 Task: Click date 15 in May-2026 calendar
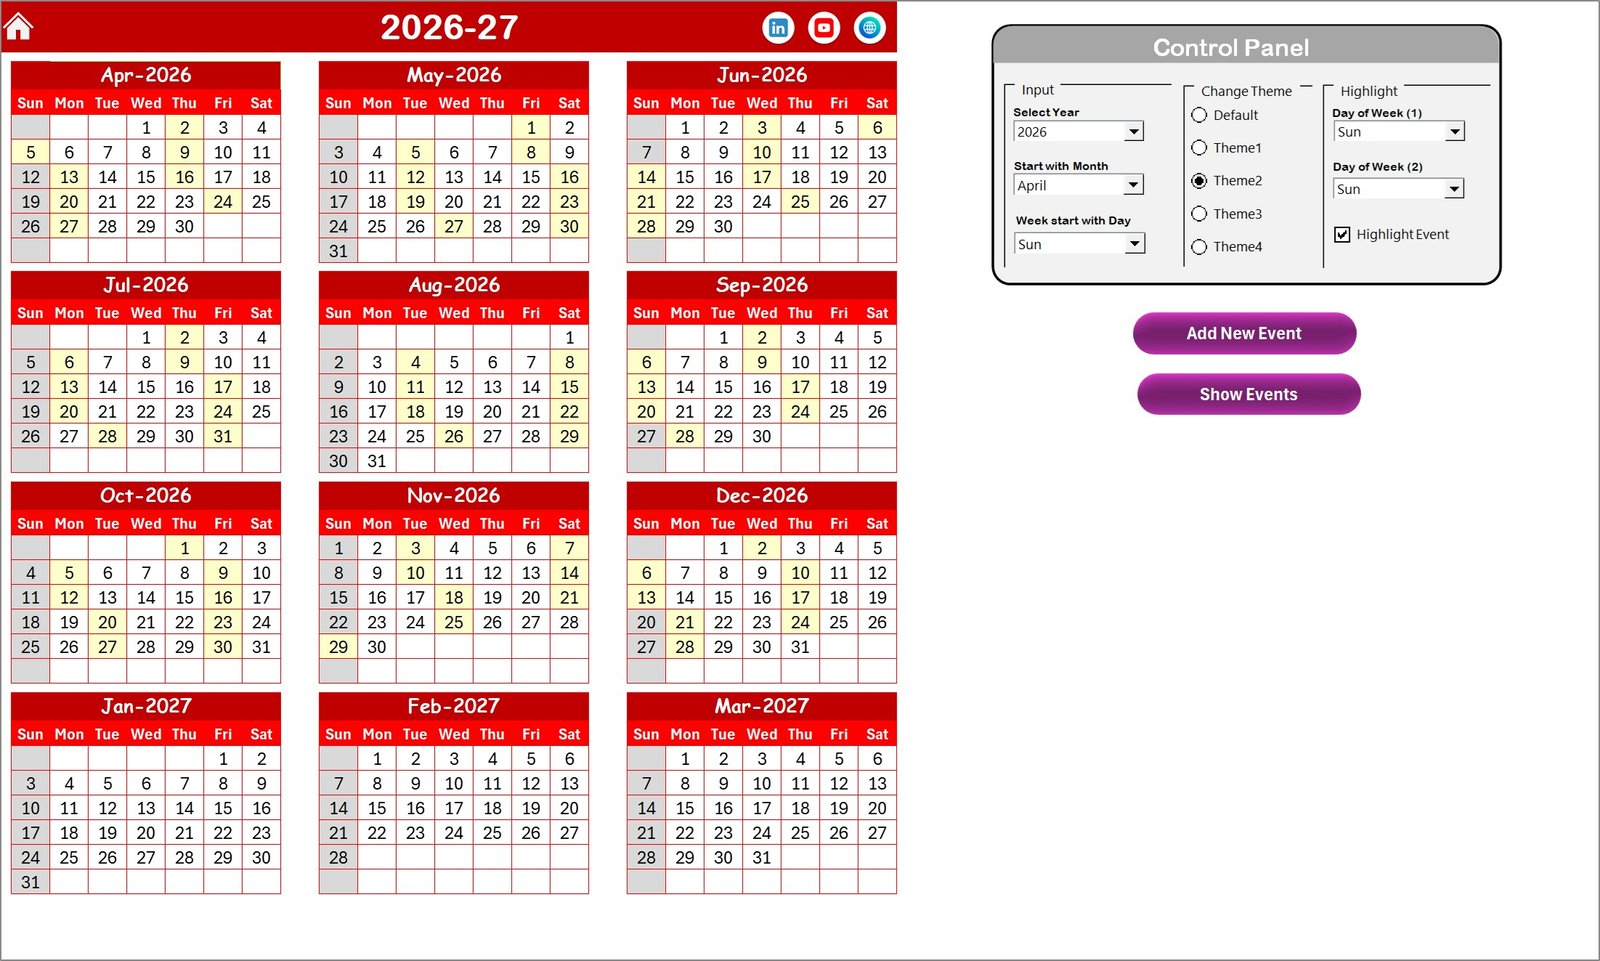pyautogui.click(x=531, y=177)
